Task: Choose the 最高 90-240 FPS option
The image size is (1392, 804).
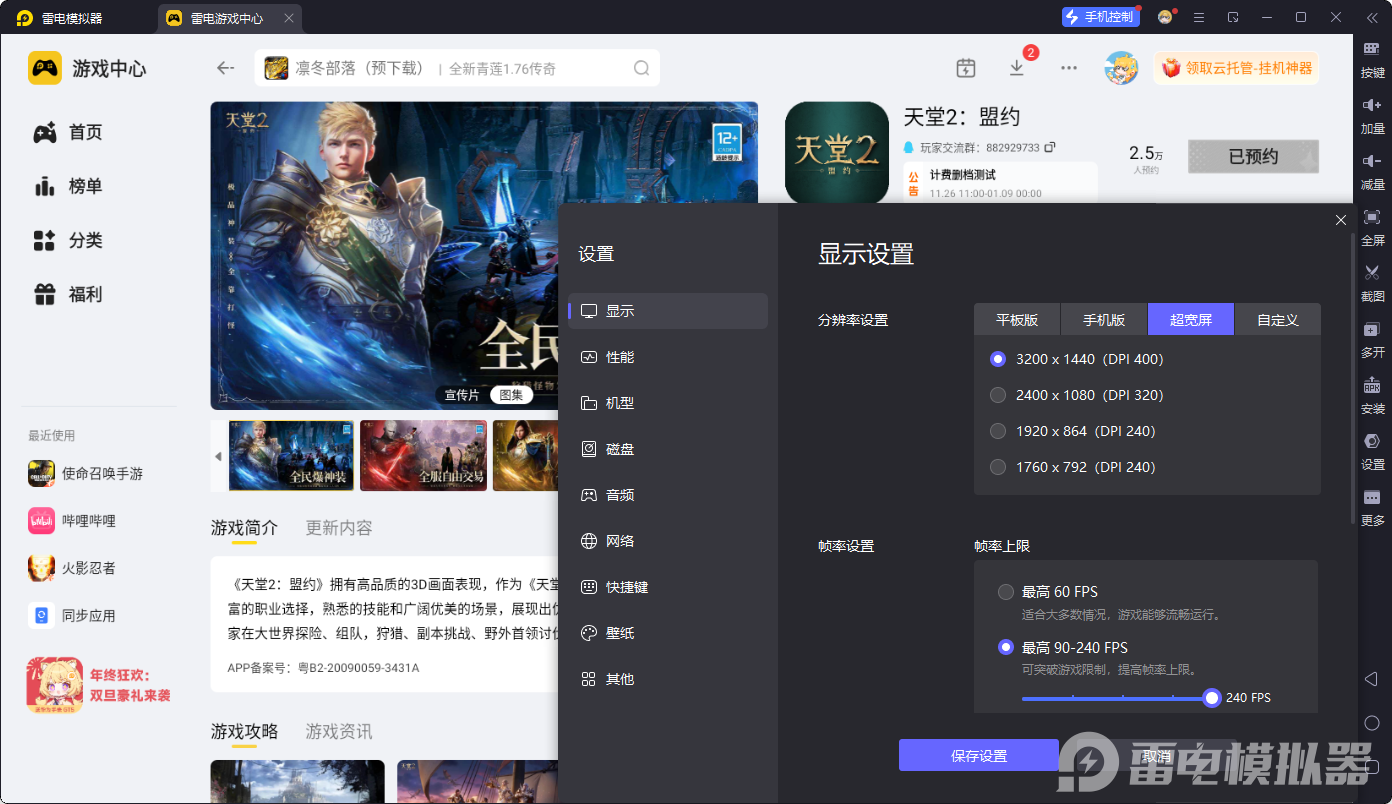Action: point(1063,647)
